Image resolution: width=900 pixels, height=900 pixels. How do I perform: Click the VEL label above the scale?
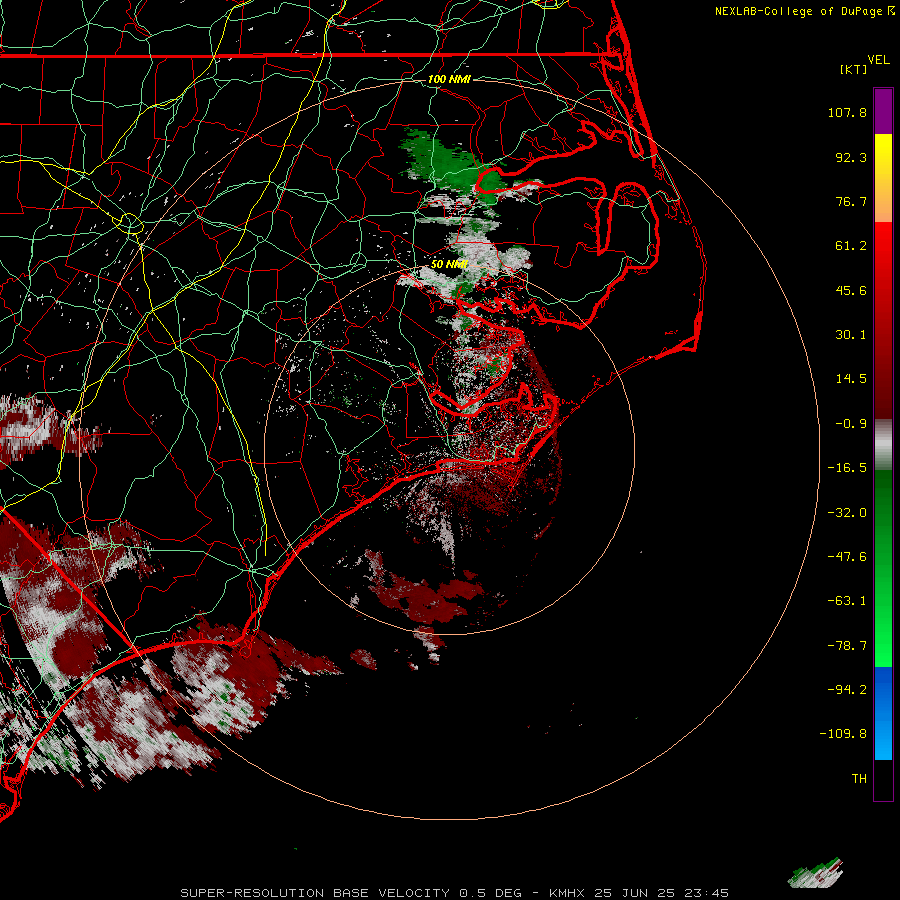pyautogui.click(x=878, y=59)
